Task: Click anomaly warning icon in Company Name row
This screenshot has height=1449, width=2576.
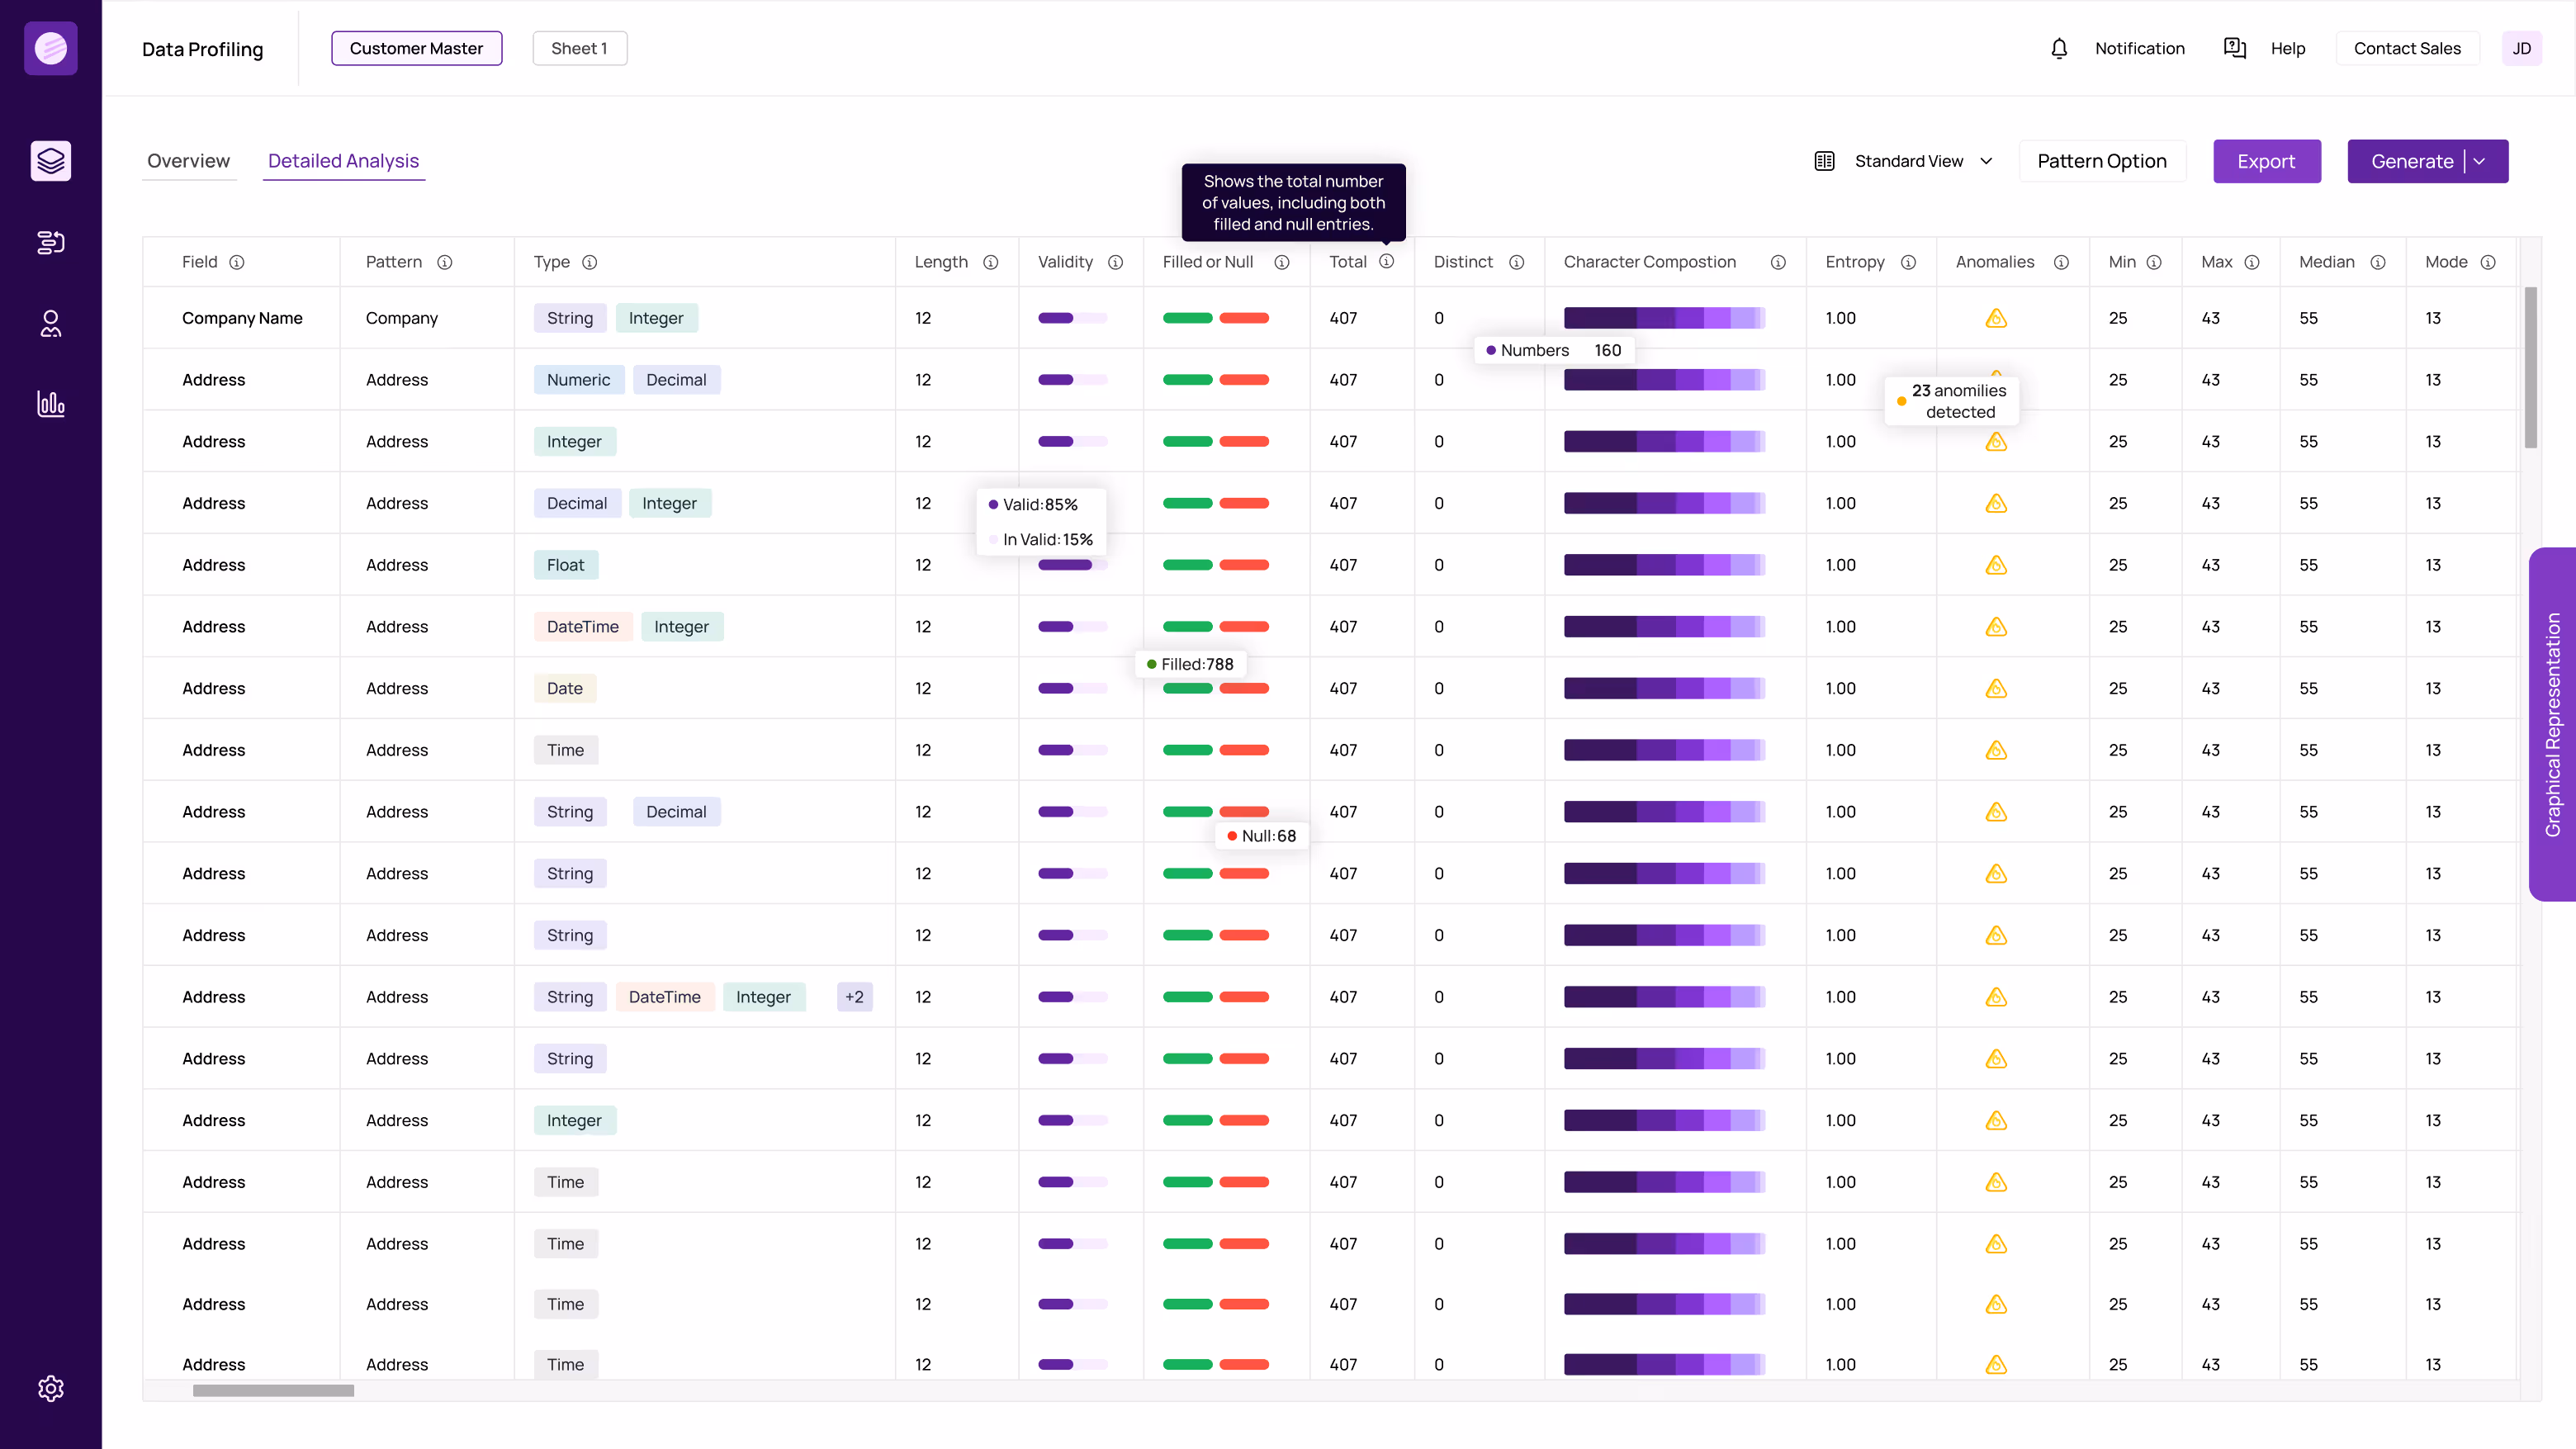Action: (1996, 318)
